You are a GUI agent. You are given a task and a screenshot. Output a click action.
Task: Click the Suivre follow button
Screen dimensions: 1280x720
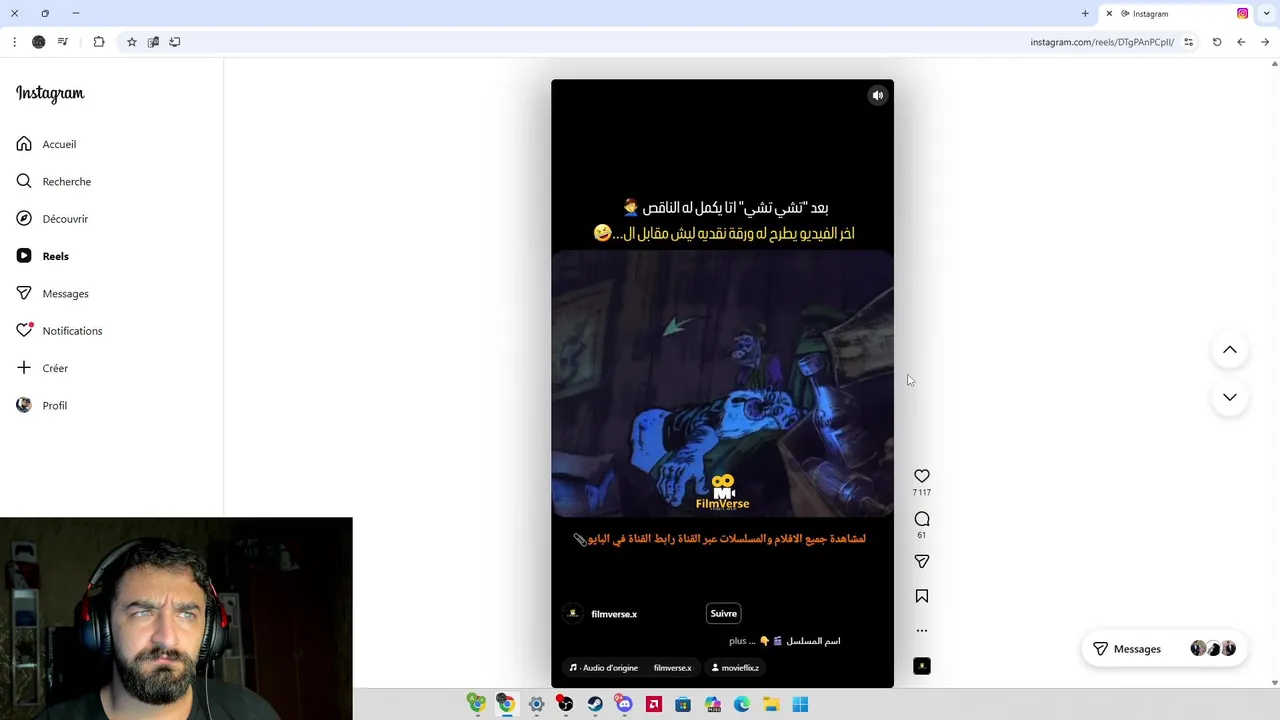coord(723,614)
